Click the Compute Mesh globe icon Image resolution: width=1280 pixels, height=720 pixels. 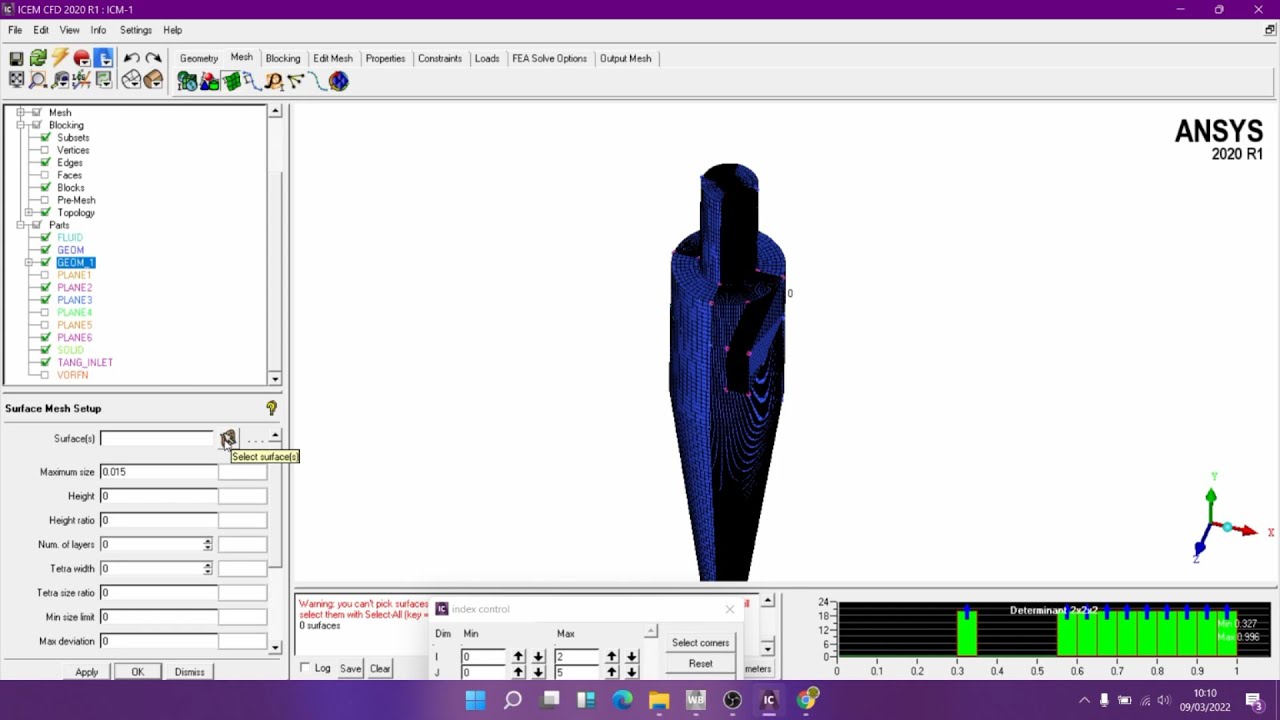click(339, 82)
